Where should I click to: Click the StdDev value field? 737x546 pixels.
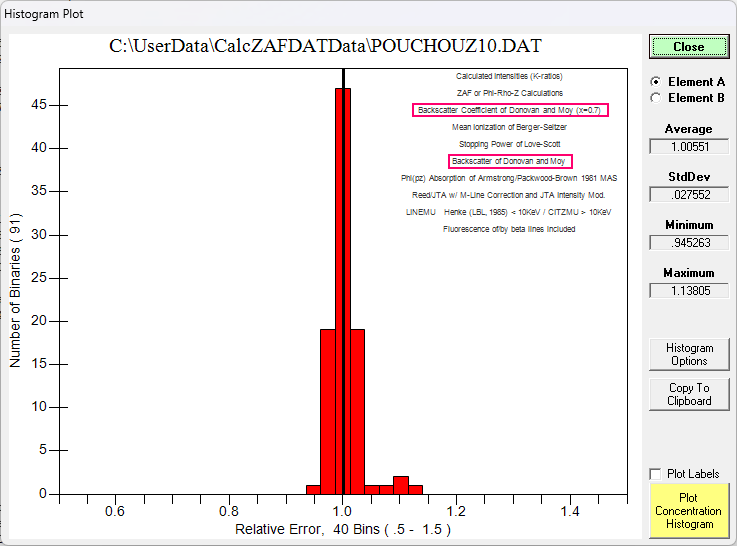coord(689,194)
